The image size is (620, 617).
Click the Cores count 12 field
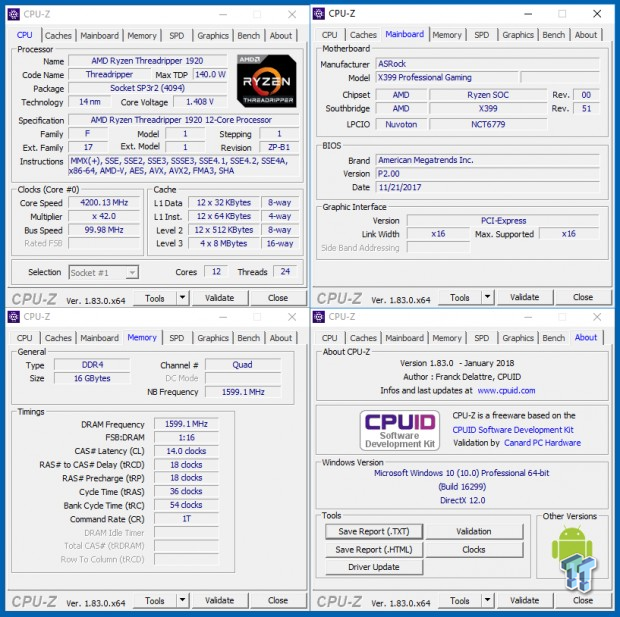[216, 272]
